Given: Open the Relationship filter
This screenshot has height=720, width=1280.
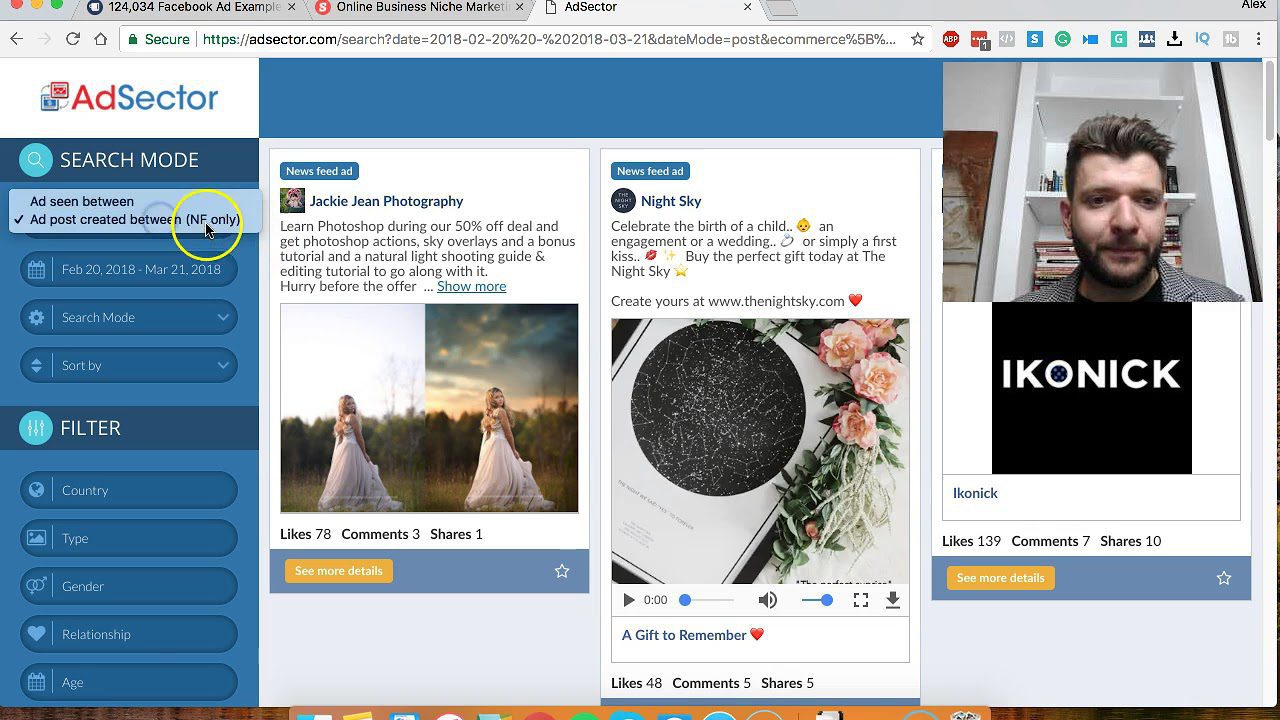Looking at the screenshot, I should pos(129,634).
